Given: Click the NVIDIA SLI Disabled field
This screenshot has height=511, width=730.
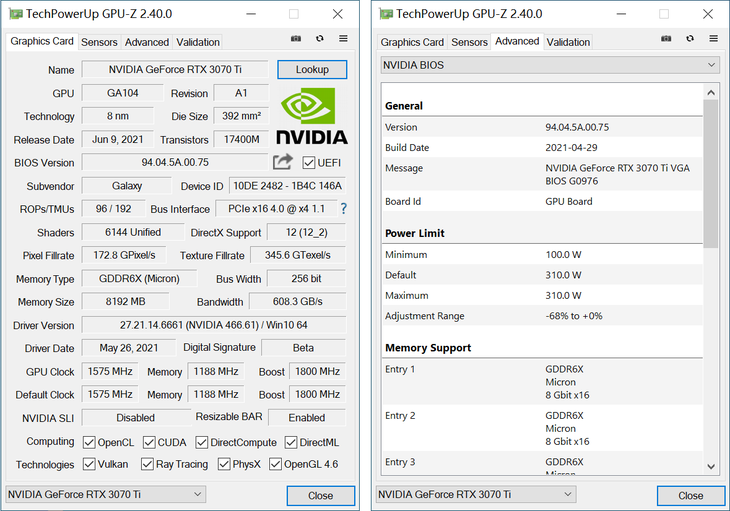Looking at the screenshot, I should click(135, 418).
